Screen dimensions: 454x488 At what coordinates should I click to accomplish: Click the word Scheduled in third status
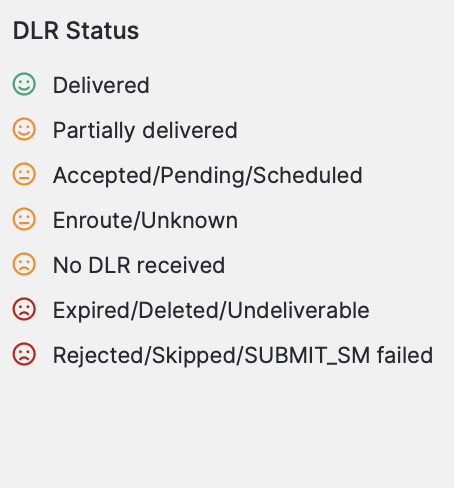[308, 175]
